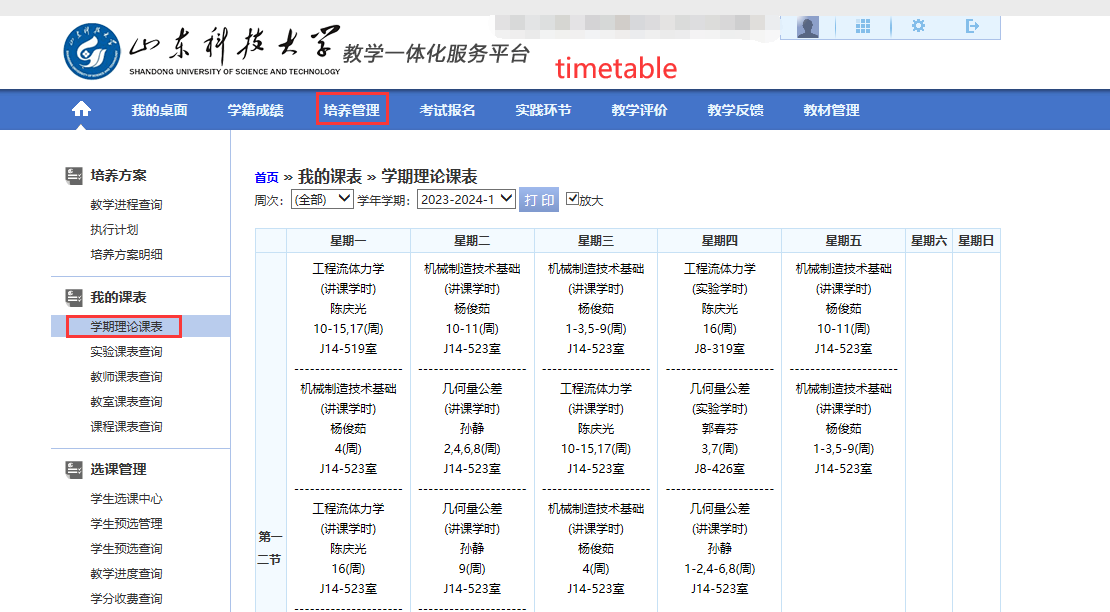The height and width of the screenshot is (612, 1110).
Task: Switch to the 学籍成绩 menu tab
Action: pos(255,110)
